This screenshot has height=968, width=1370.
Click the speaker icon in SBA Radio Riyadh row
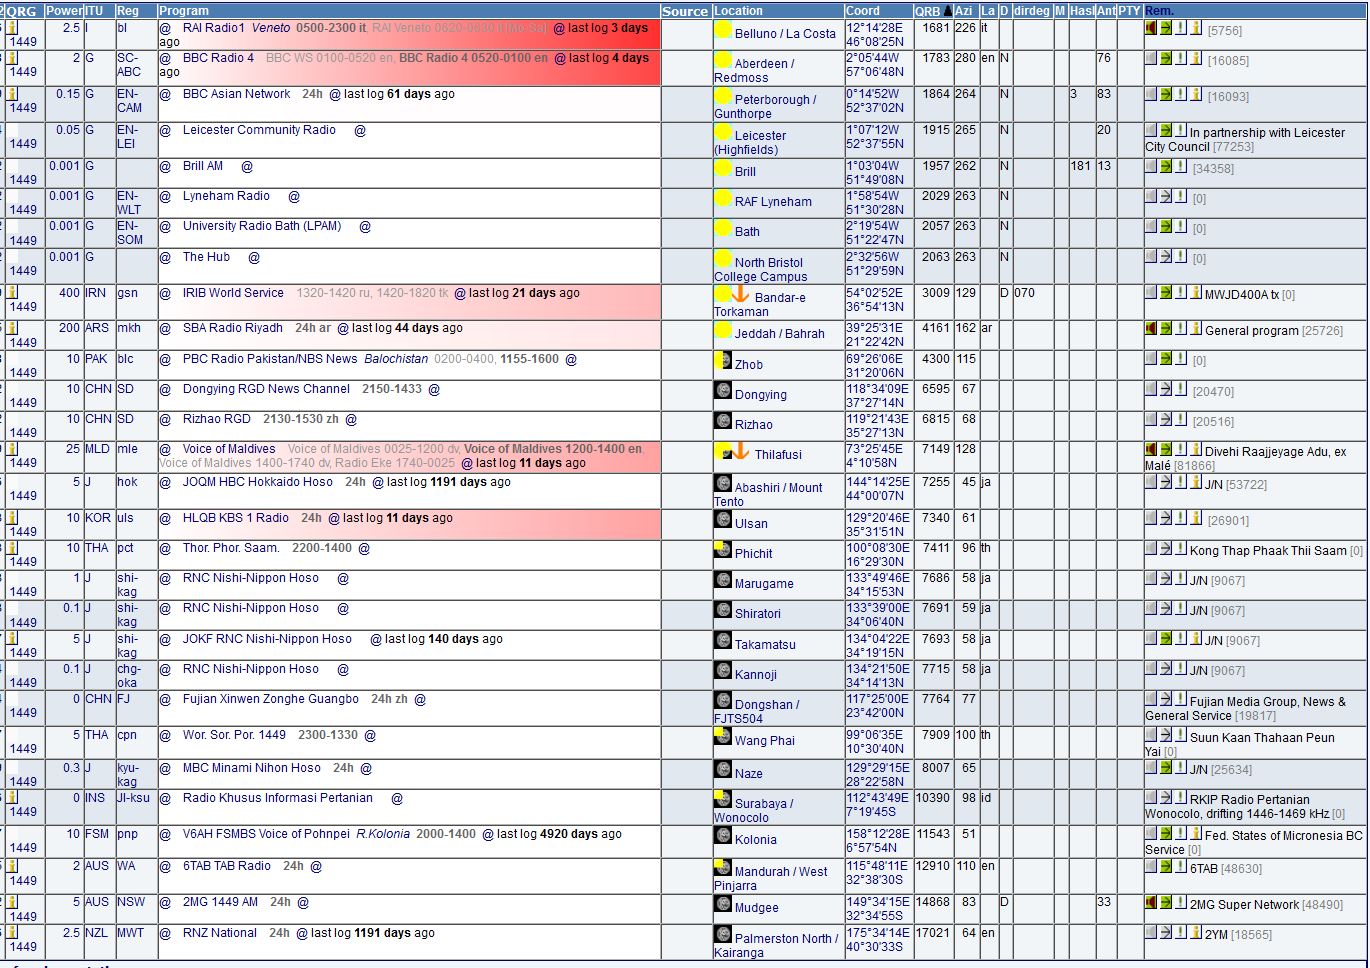point(1151,328)
